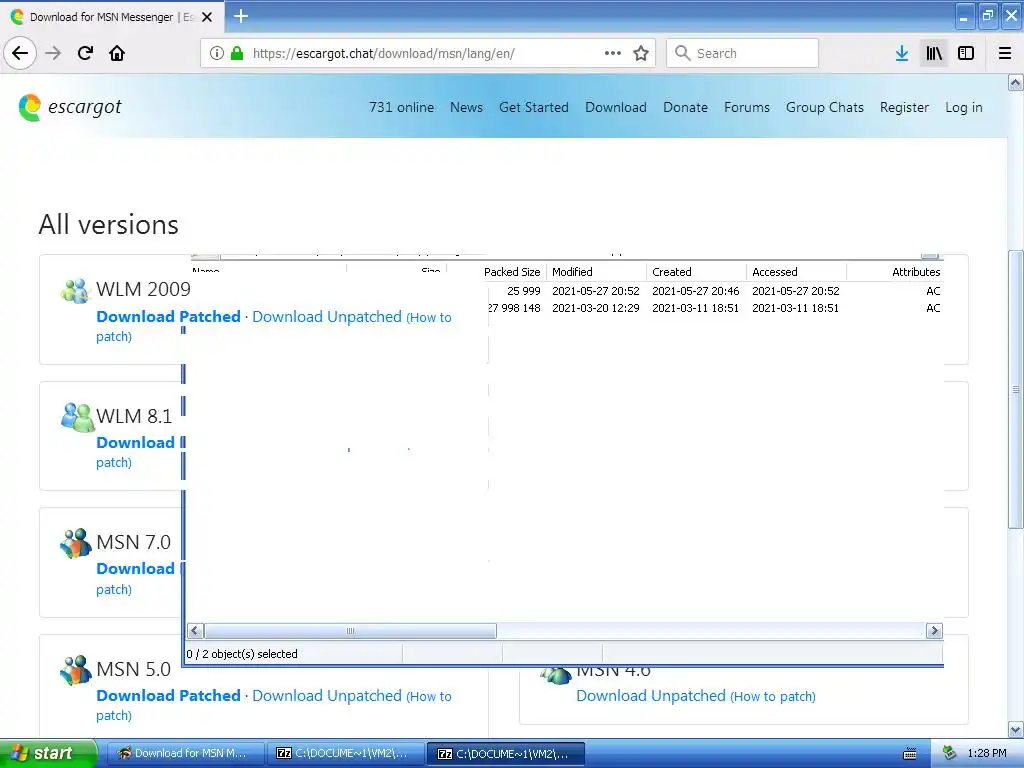Download Unpatched MSN 4.6
The image size is (1024, 768).
click(650, 696)
